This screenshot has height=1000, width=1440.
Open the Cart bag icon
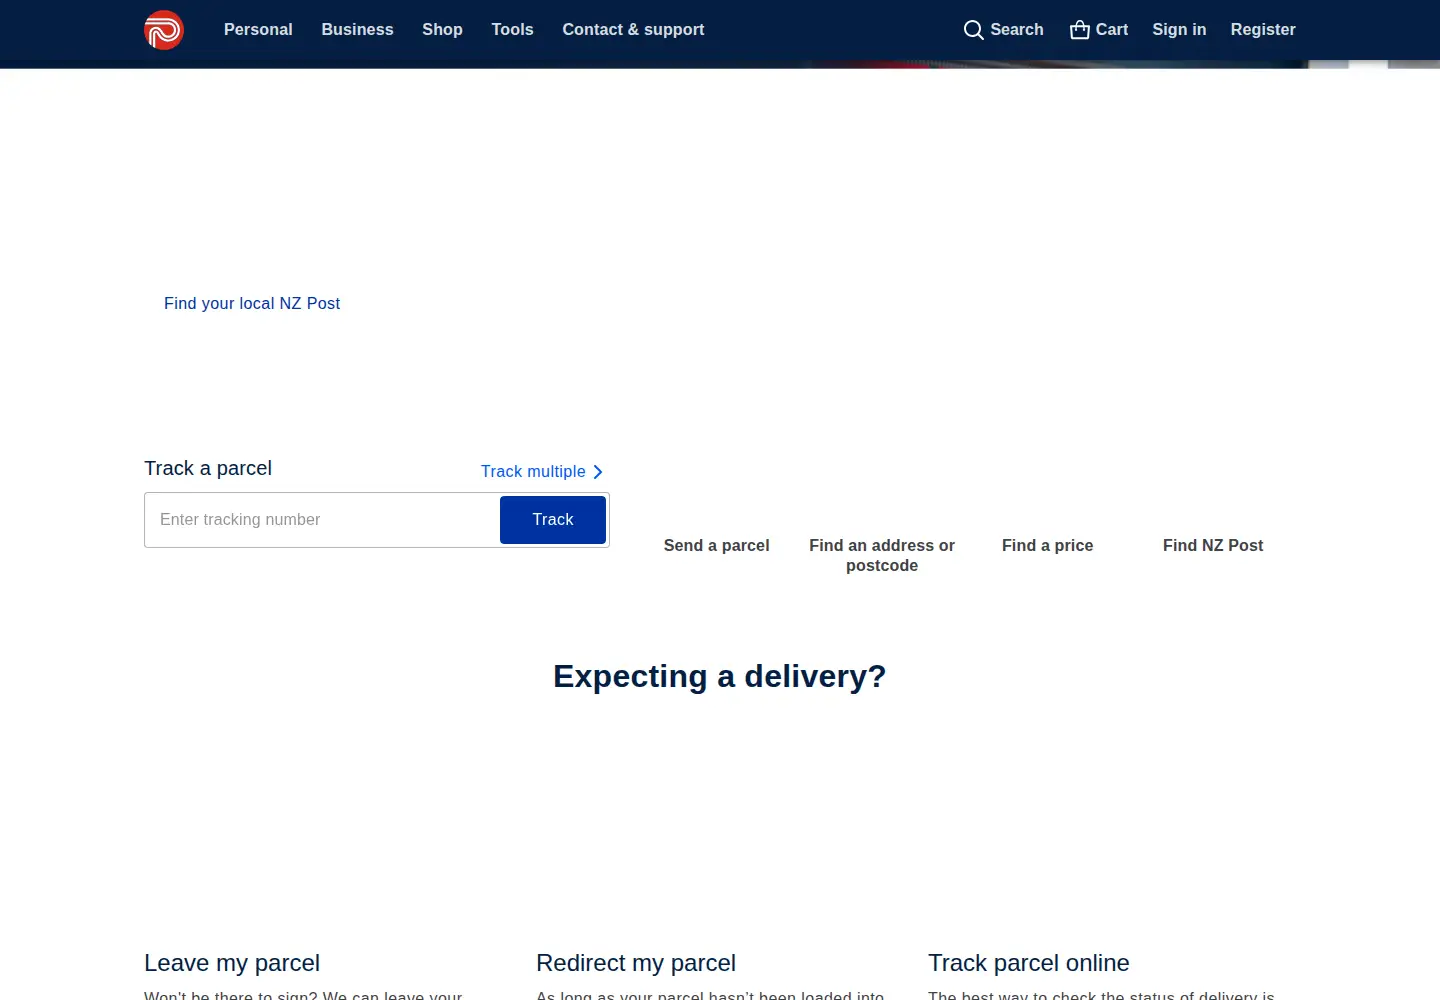point(1079,30)
